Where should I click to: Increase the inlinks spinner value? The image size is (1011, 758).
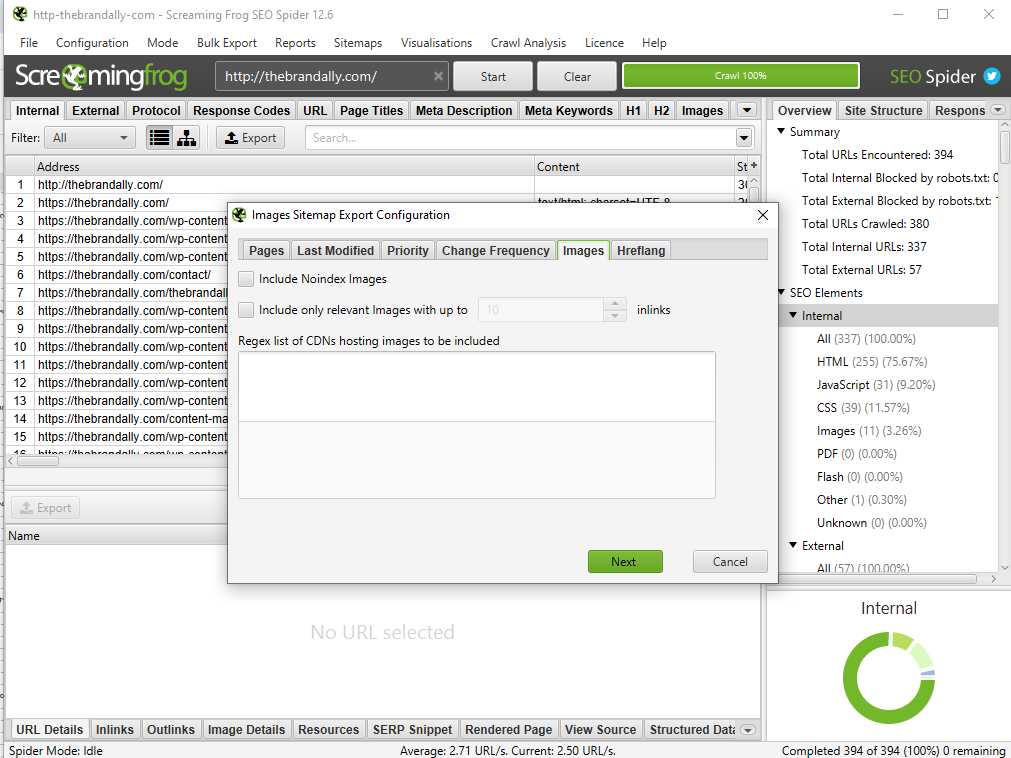click(x=615, y=304)
